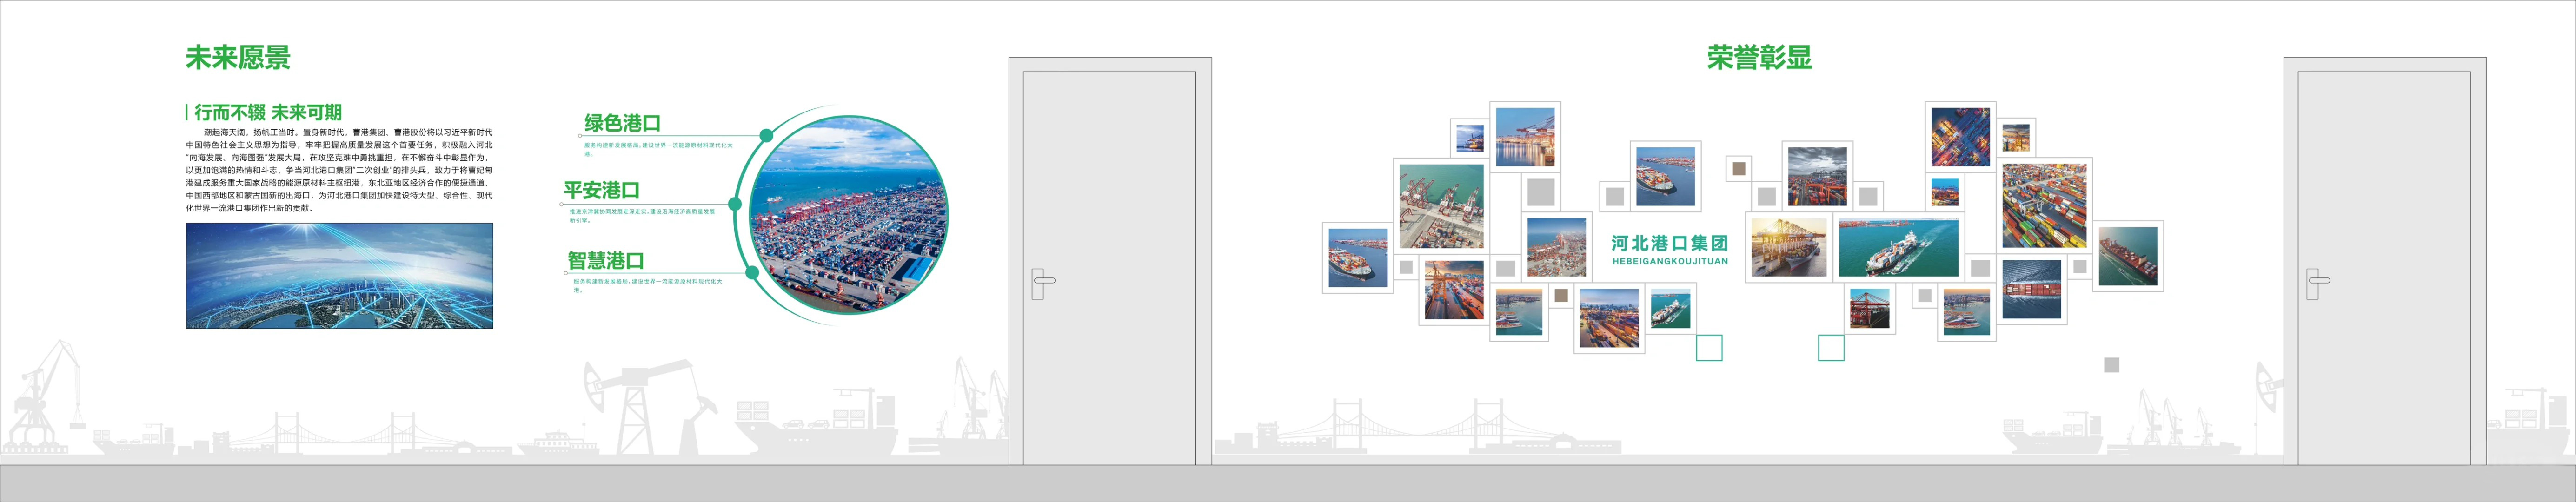Click the 行而不辍 未来可期 subheading

tap(268, 112)
